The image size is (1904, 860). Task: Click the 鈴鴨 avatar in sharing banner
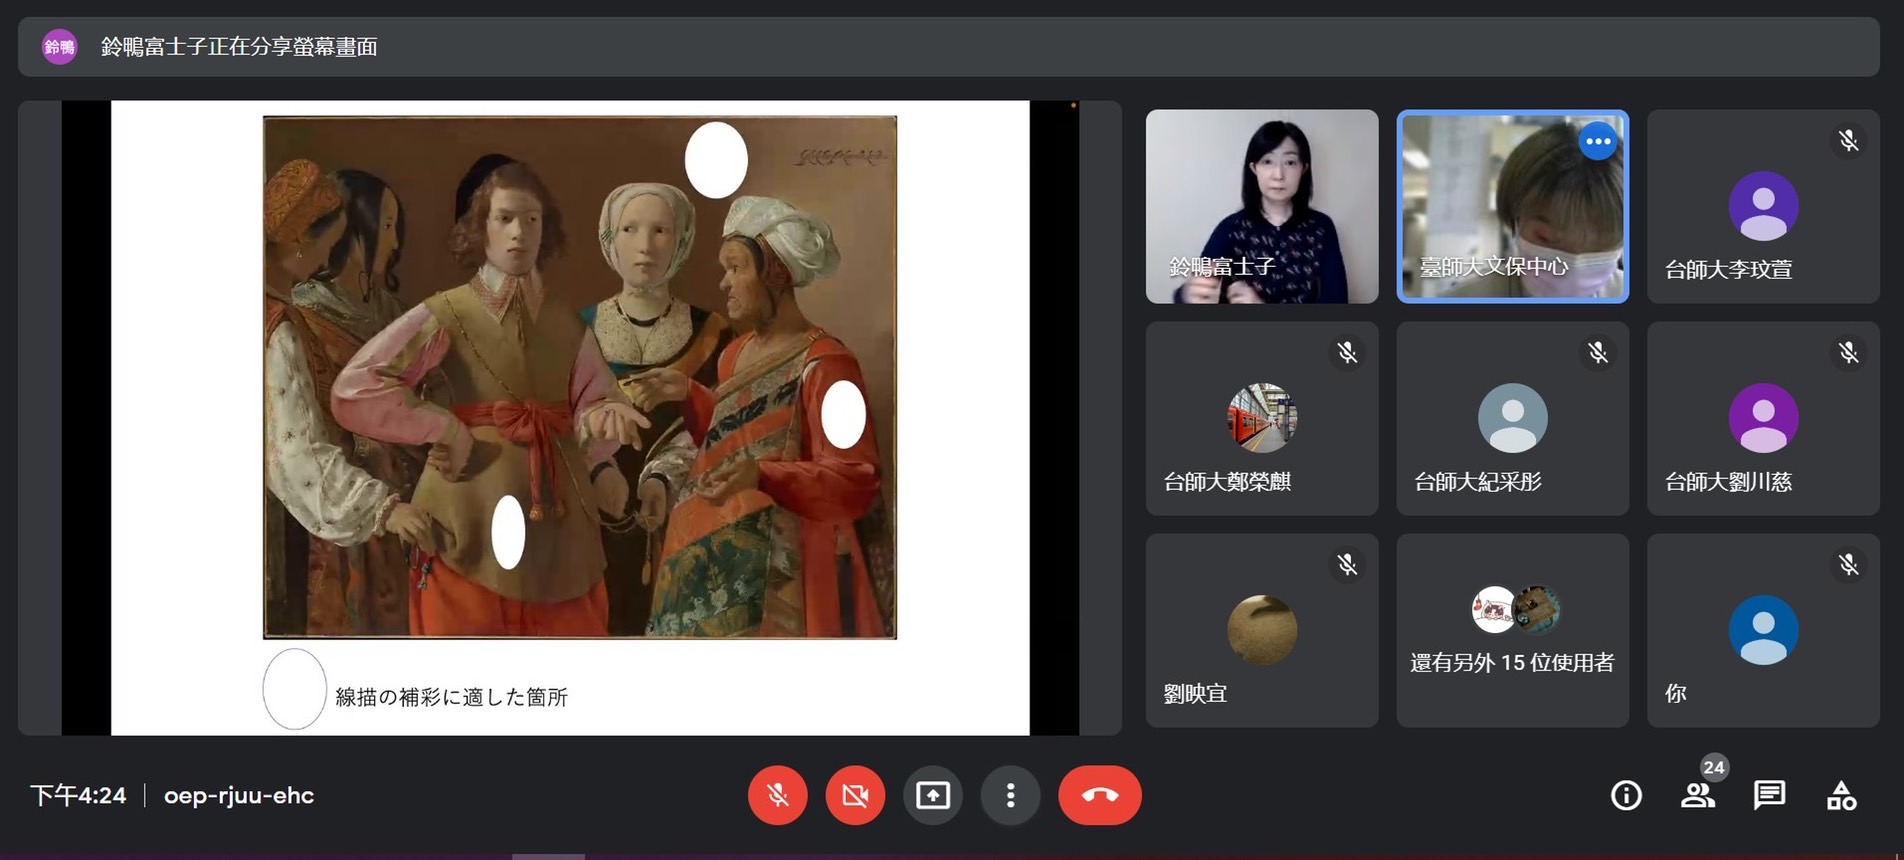pyautogui.click(x=59, y=46)
